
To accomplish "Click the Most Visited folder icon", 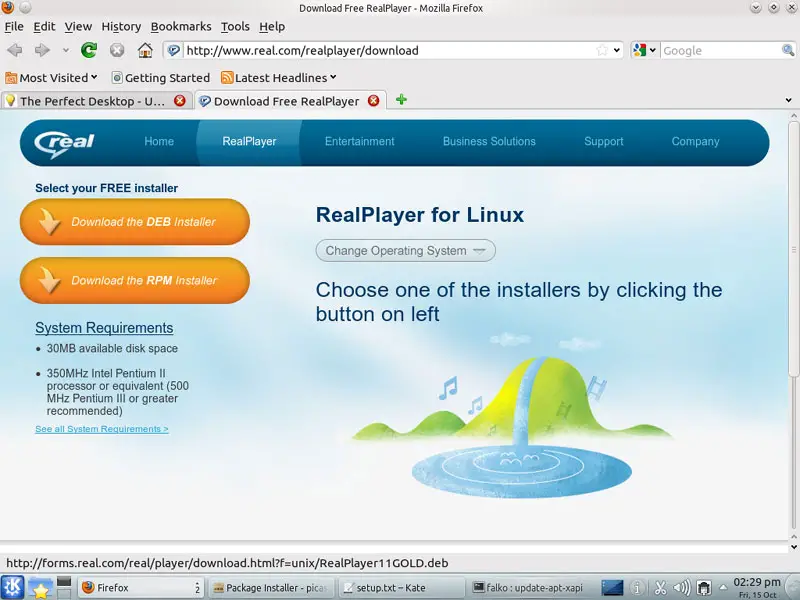I will [11, 78].
